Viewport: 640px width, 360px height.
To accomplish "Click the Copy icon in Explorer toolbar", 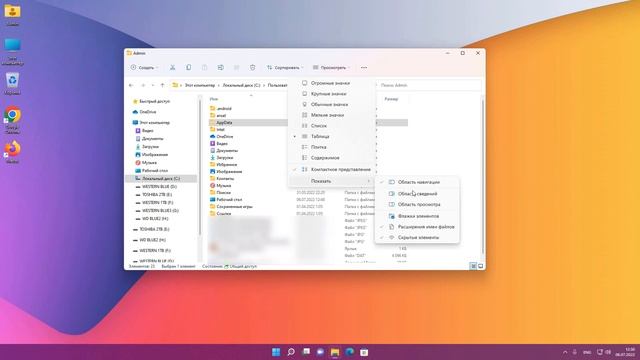I will [189, 67].
